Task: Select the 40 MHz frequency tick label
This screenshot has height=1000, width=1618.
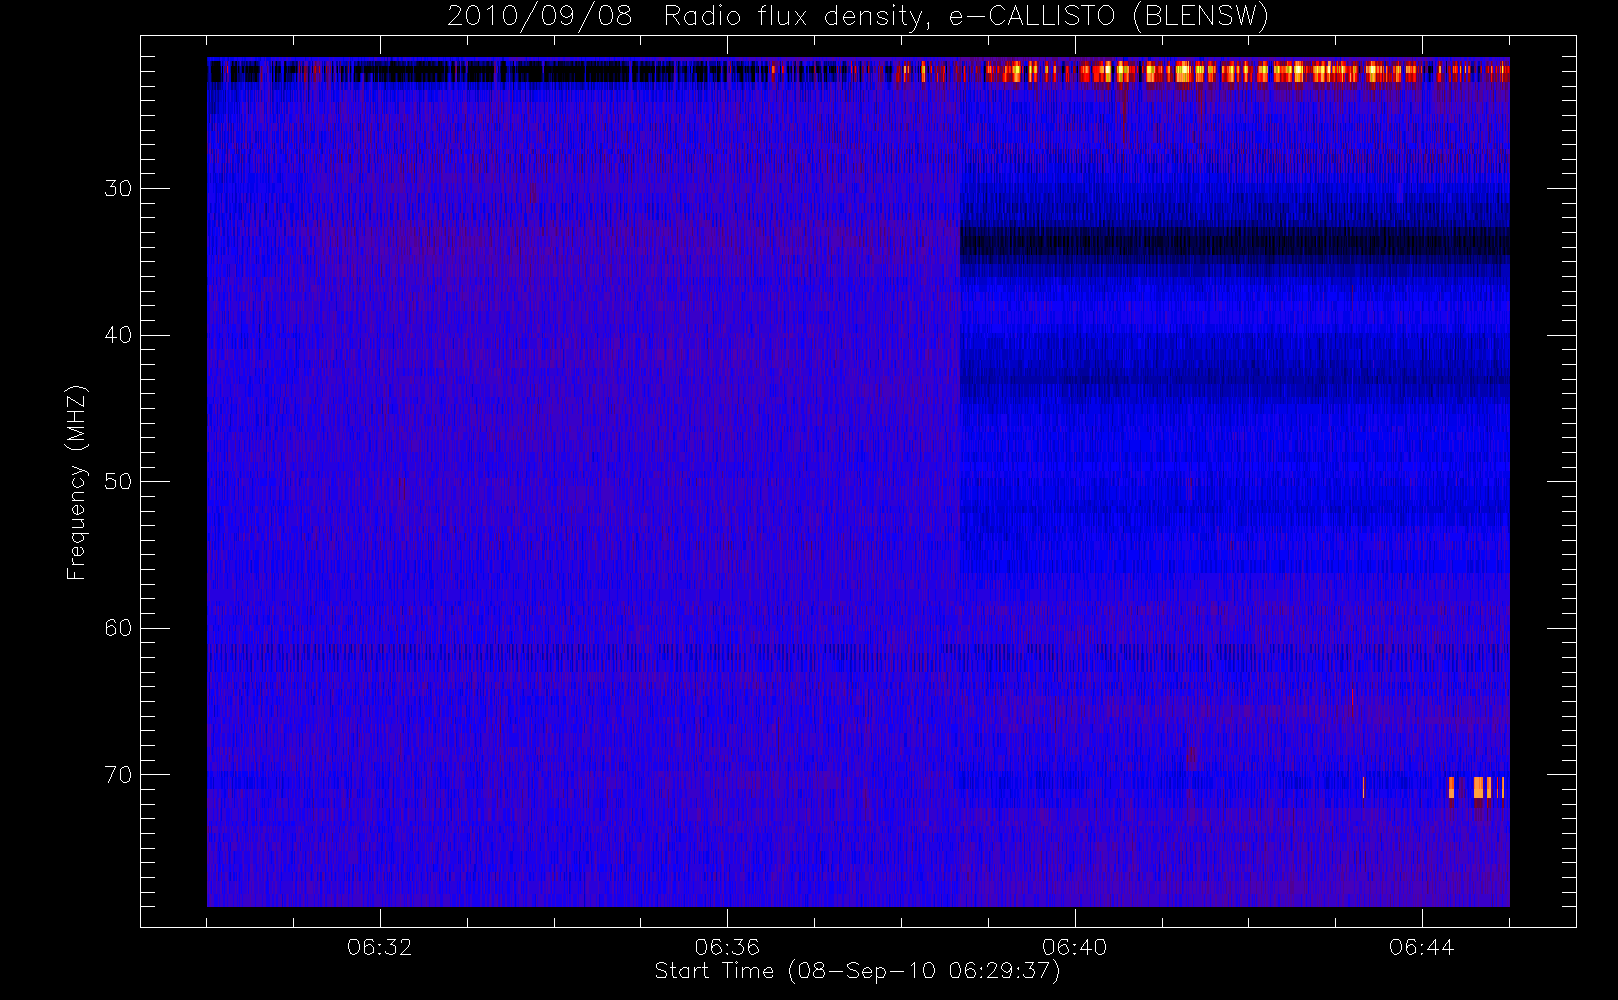Action: [118, 335]
